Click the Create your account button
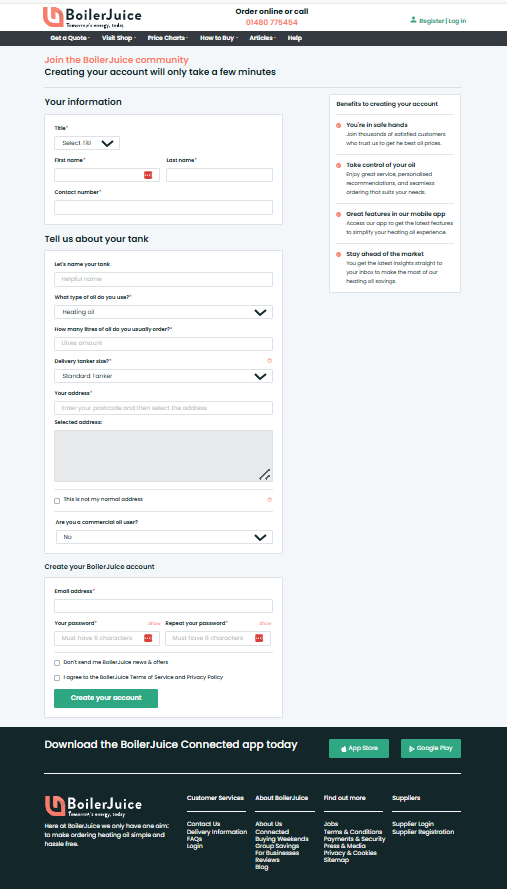The height and width of the screenshot is (889, 507). [x=106, y=698]
